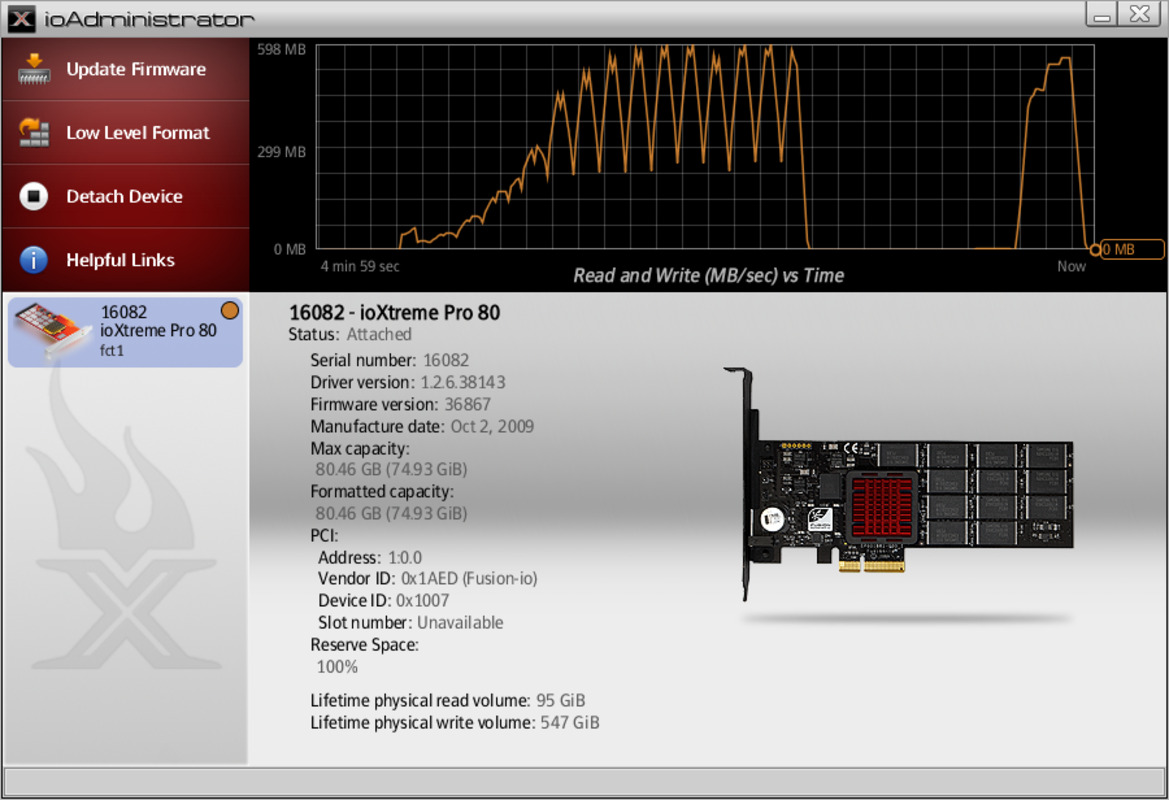This screenshot has height=800, width=1169.
Task: Select the fct1 device entry name
Action: [112, 350]
